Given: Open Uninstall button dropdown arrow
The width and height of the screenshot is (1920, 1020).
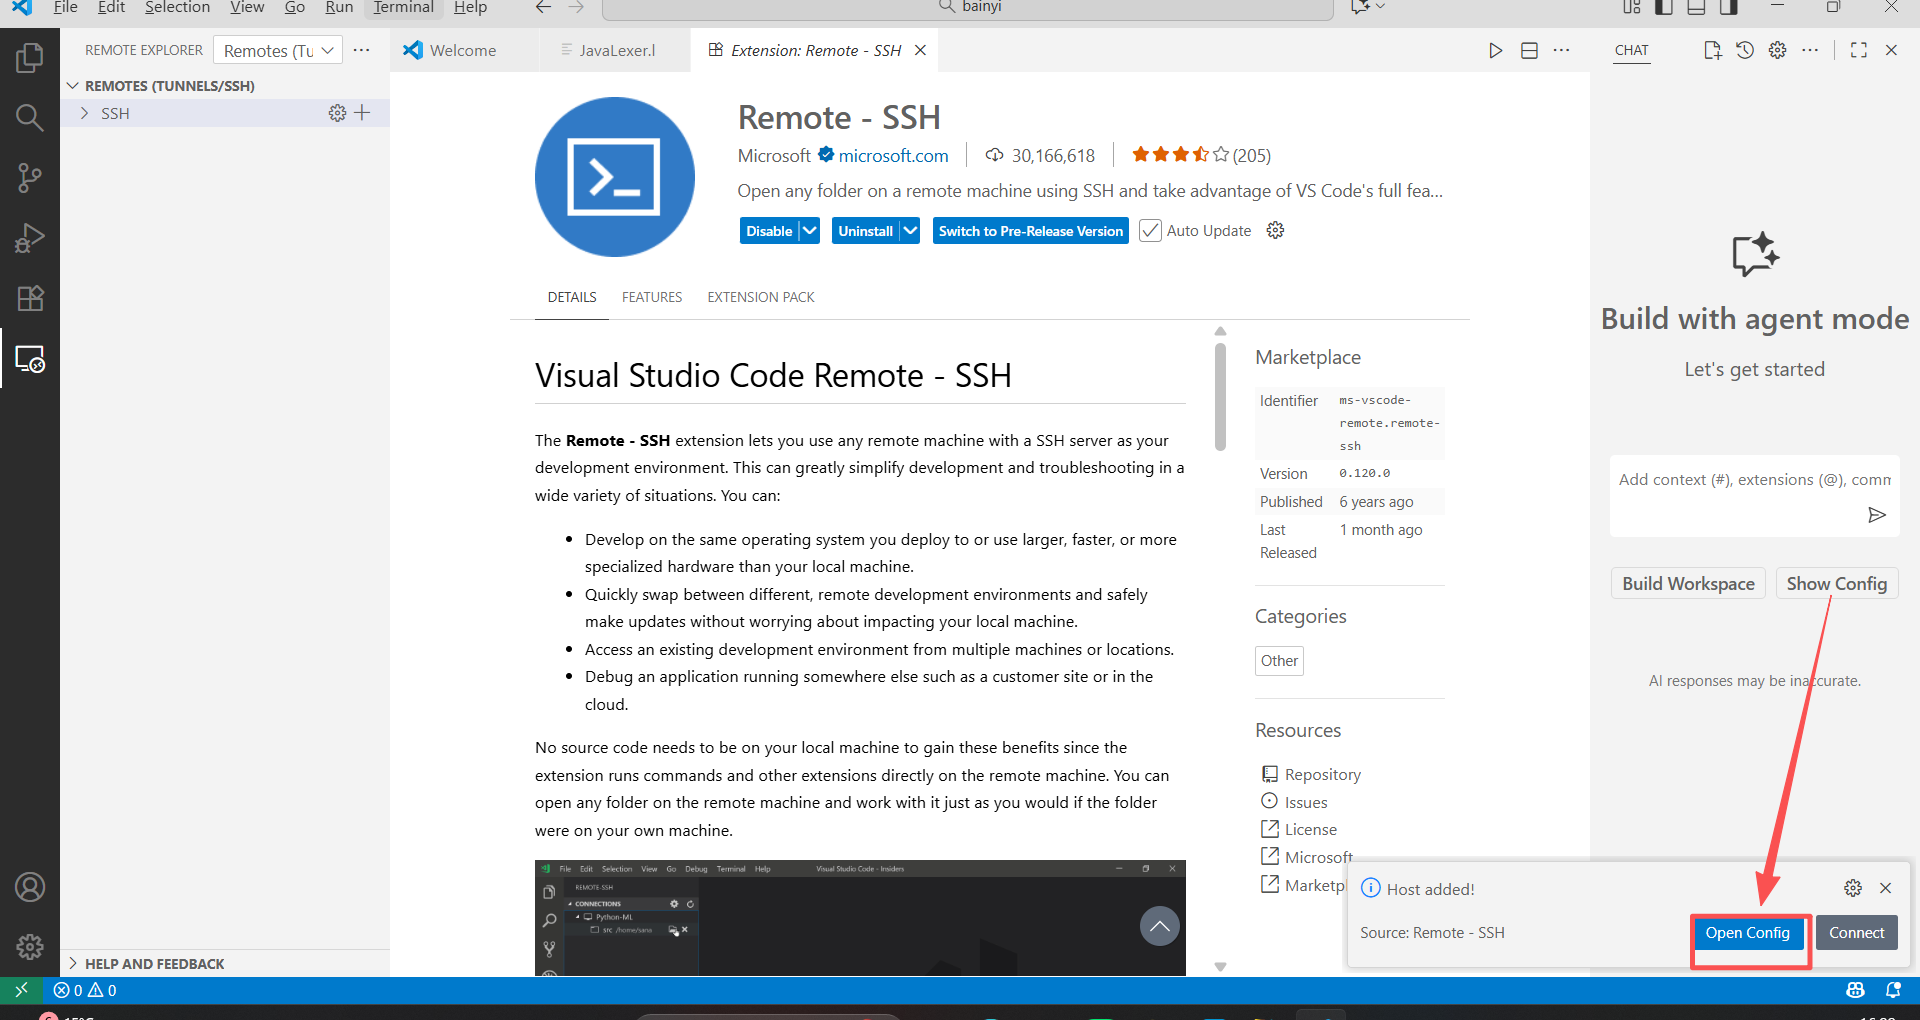Looking at the screenshot, I should pyautogui.click(x=910, y=231).
